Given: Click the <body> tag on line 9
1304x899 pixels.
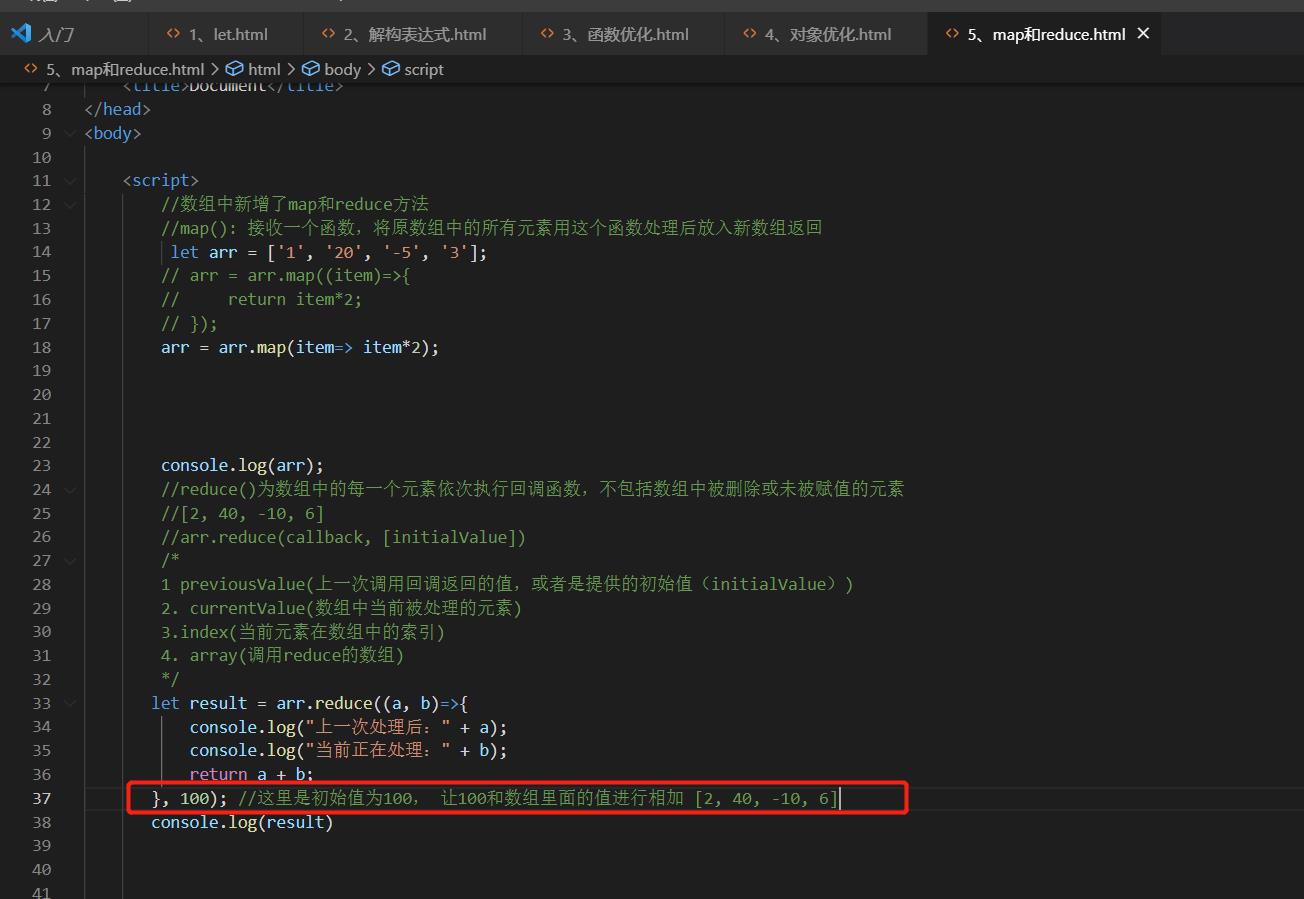Looking at the screenshot, I should coord(113,133).
